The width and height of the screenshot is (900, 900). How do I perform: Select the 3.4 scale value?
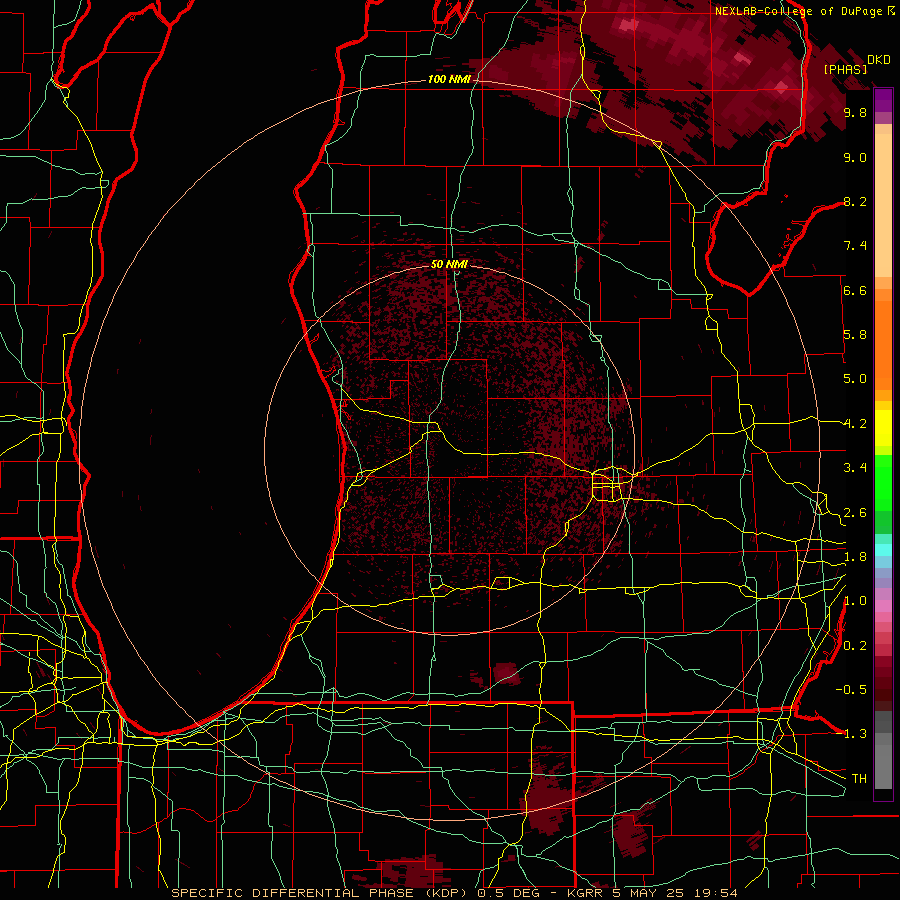click(x=855, y=468)
